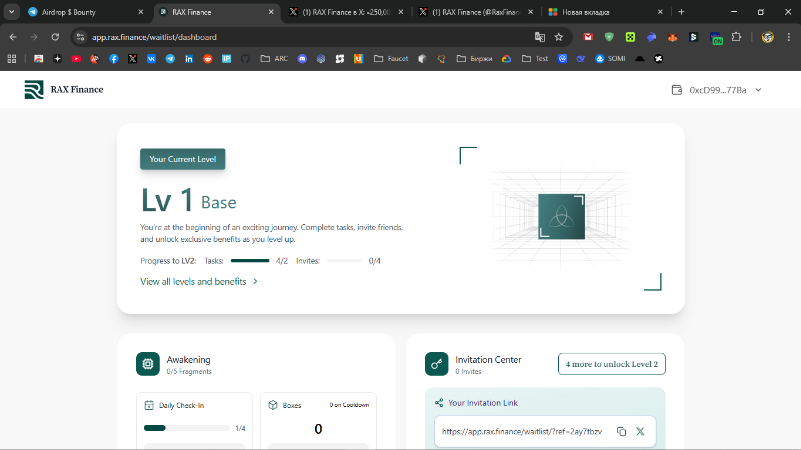Click 4 more to unlock Level 2

pyautogui.click(x=611, y=364)
